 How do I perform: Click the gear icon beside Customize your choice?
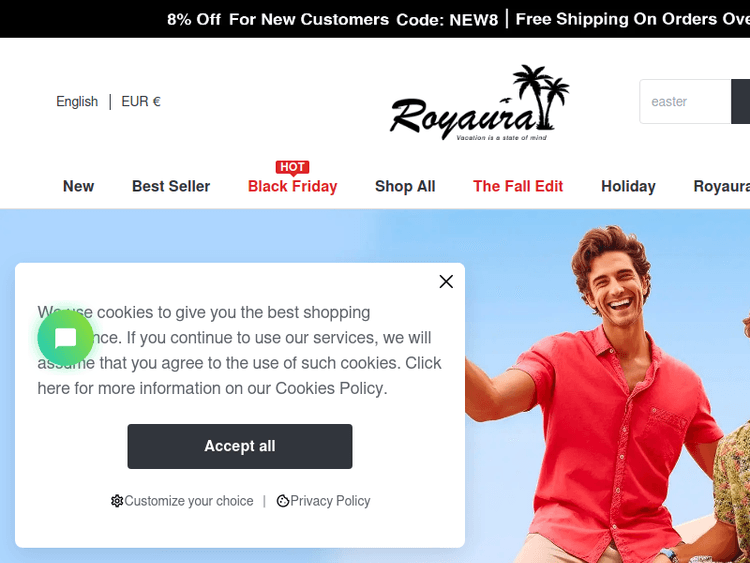(x=117, y=501)
